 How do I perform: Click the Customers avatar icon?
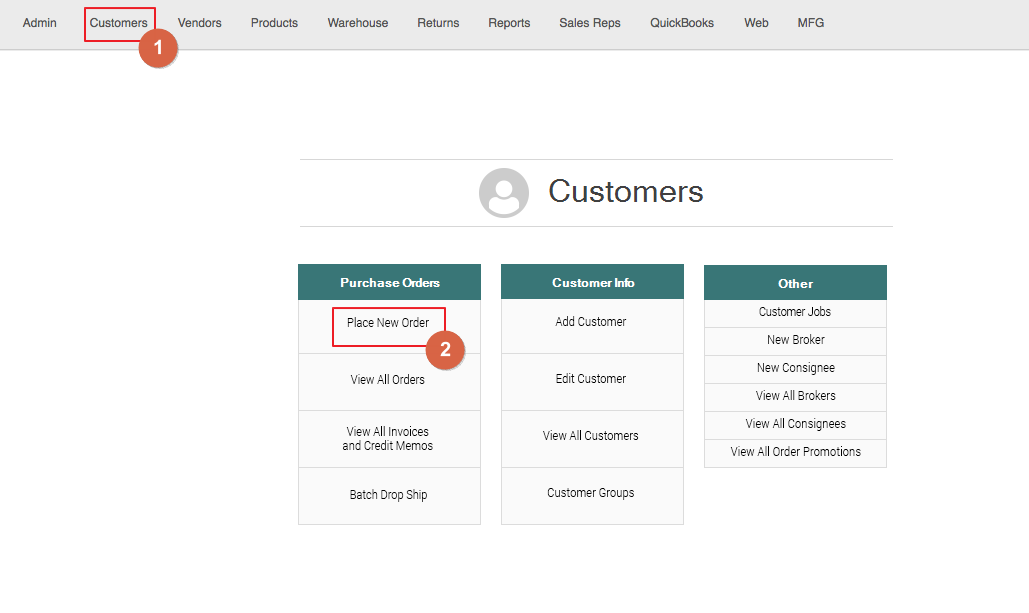pos(503,193)
